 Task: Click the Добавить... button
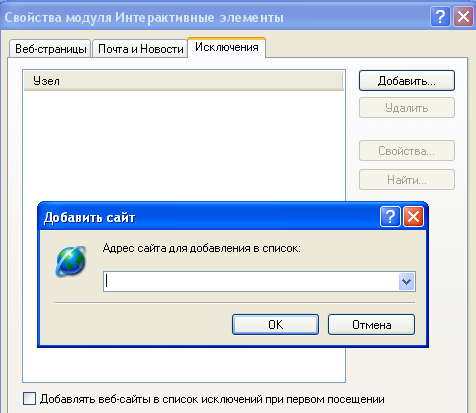pyautogui.click(x=407, y=81)
